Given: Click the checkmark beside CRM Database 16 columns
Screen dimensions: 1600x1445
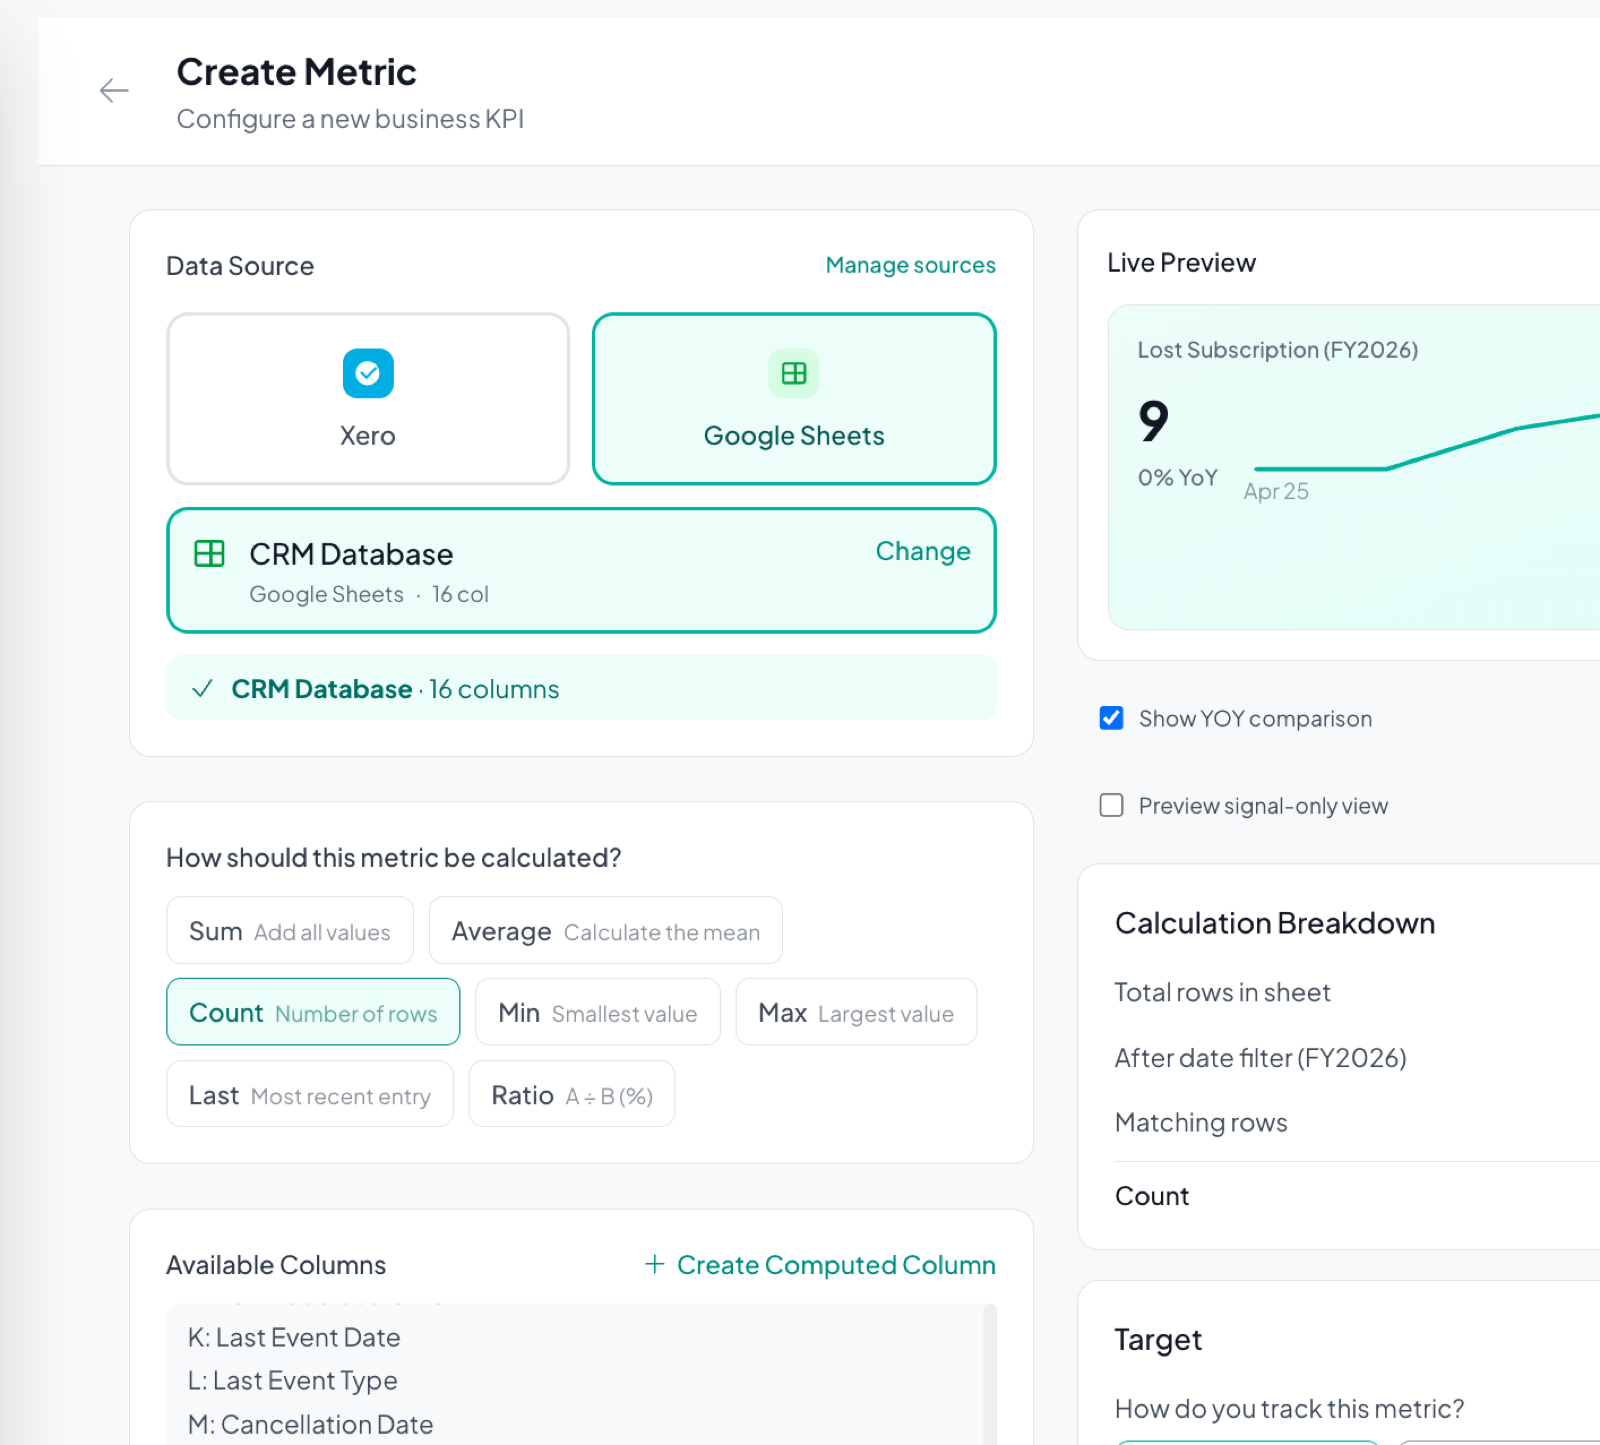Looking at the screenshot, I should (x=202, y=688).
